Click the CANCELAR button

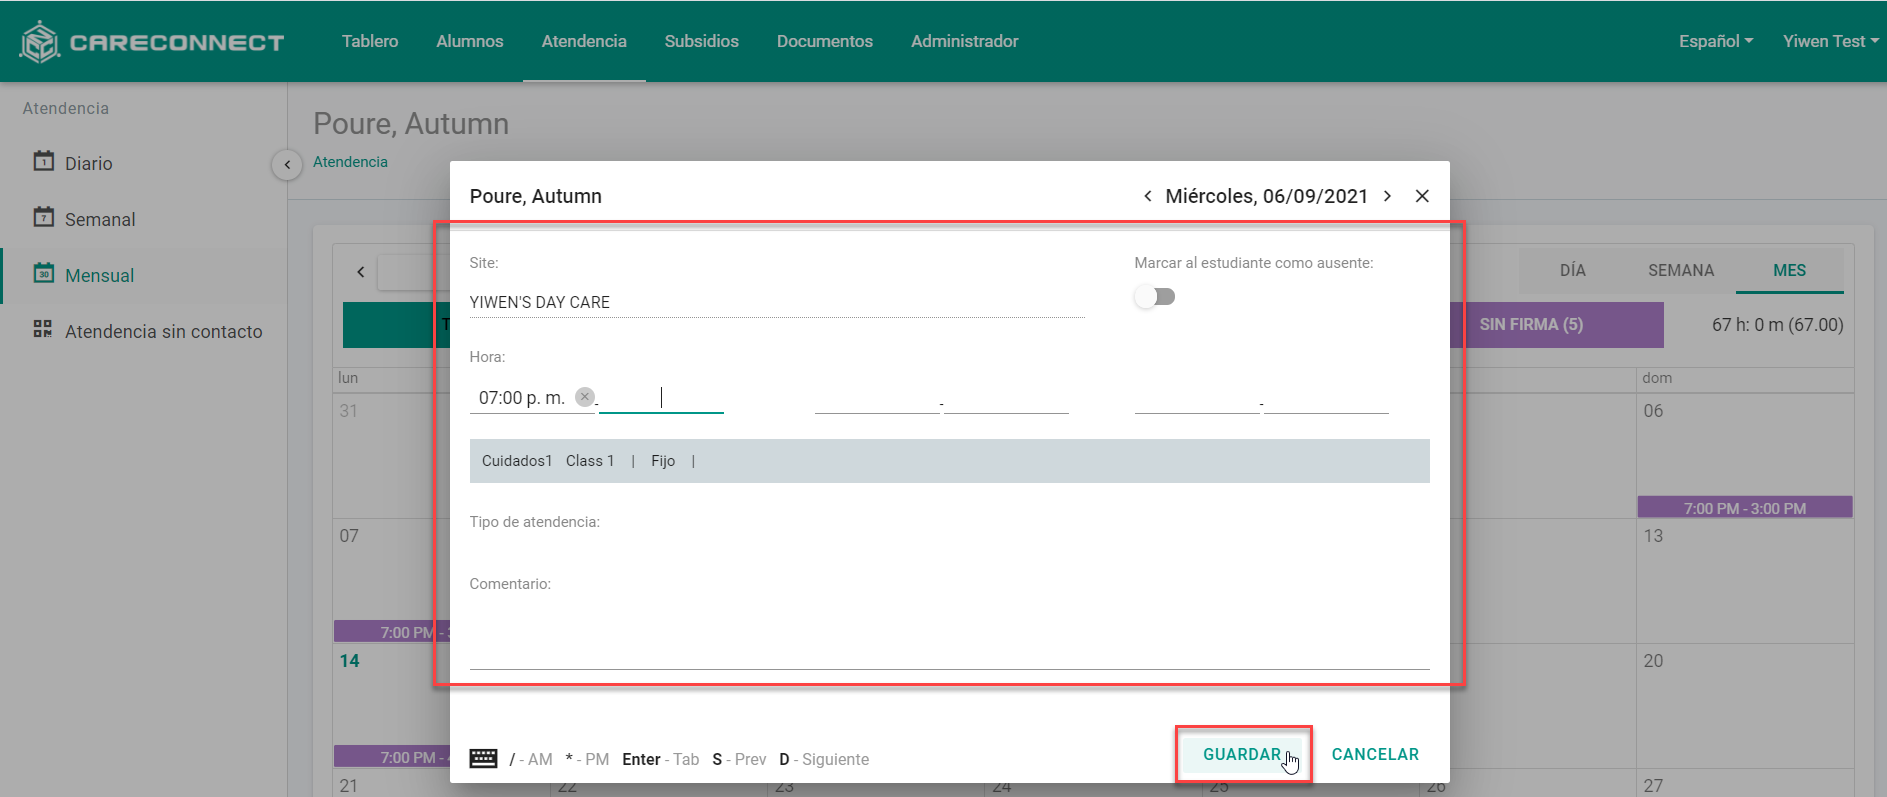click(x=1375, y=754)
